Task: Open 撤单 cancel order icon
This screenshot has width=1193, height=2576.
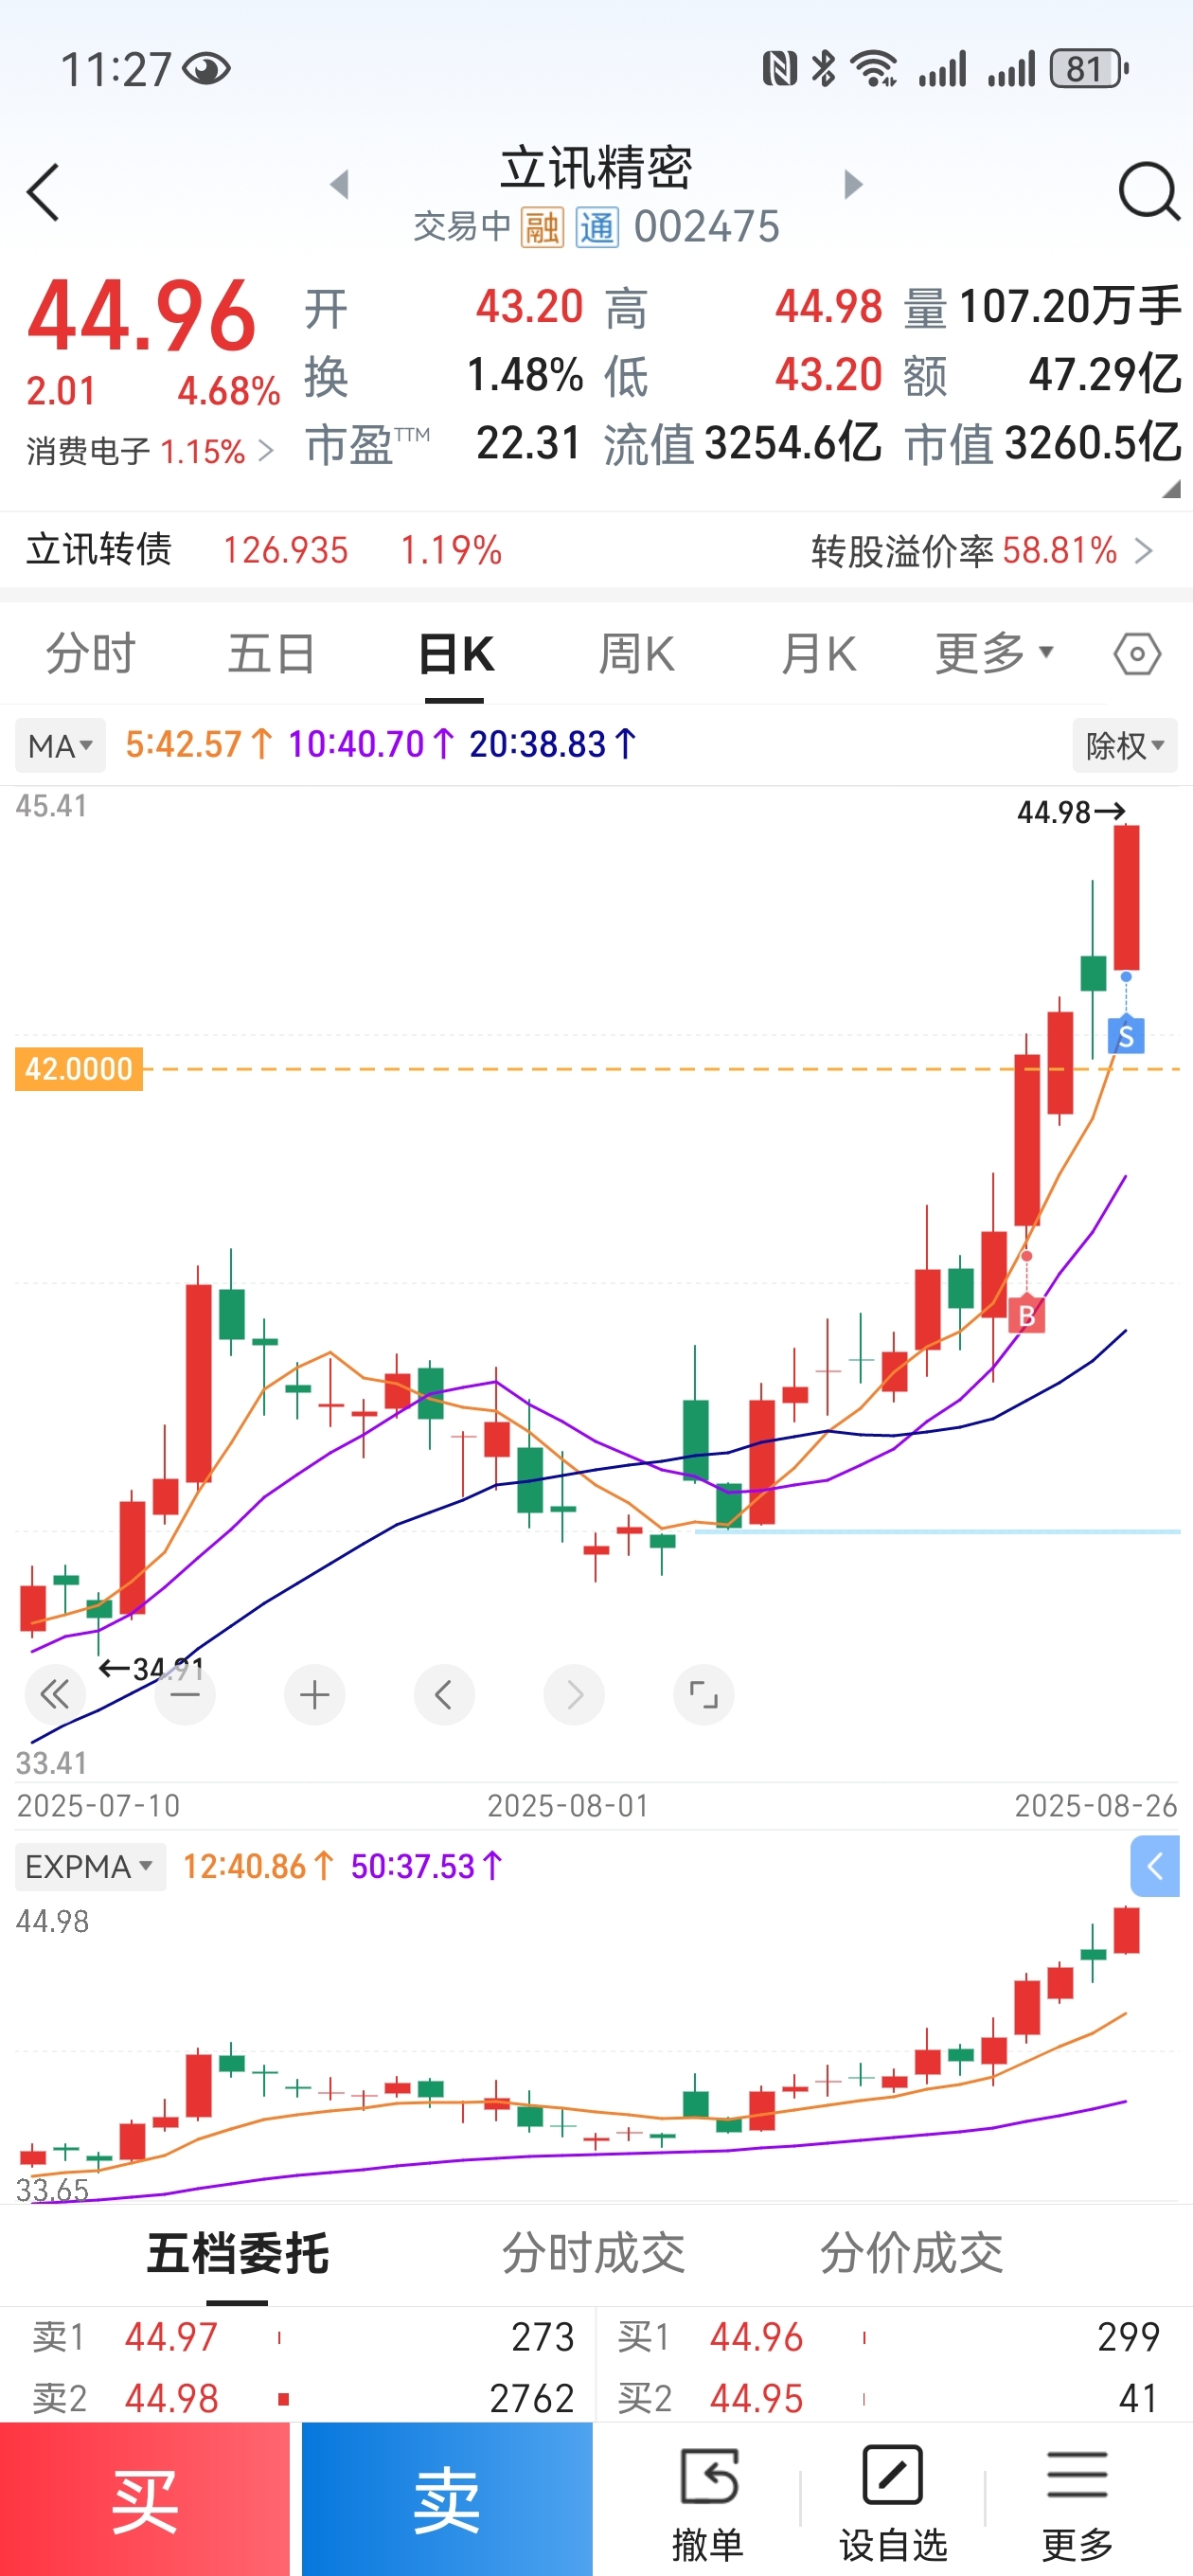Action: pyautogui.click(x=708, y=2504)
